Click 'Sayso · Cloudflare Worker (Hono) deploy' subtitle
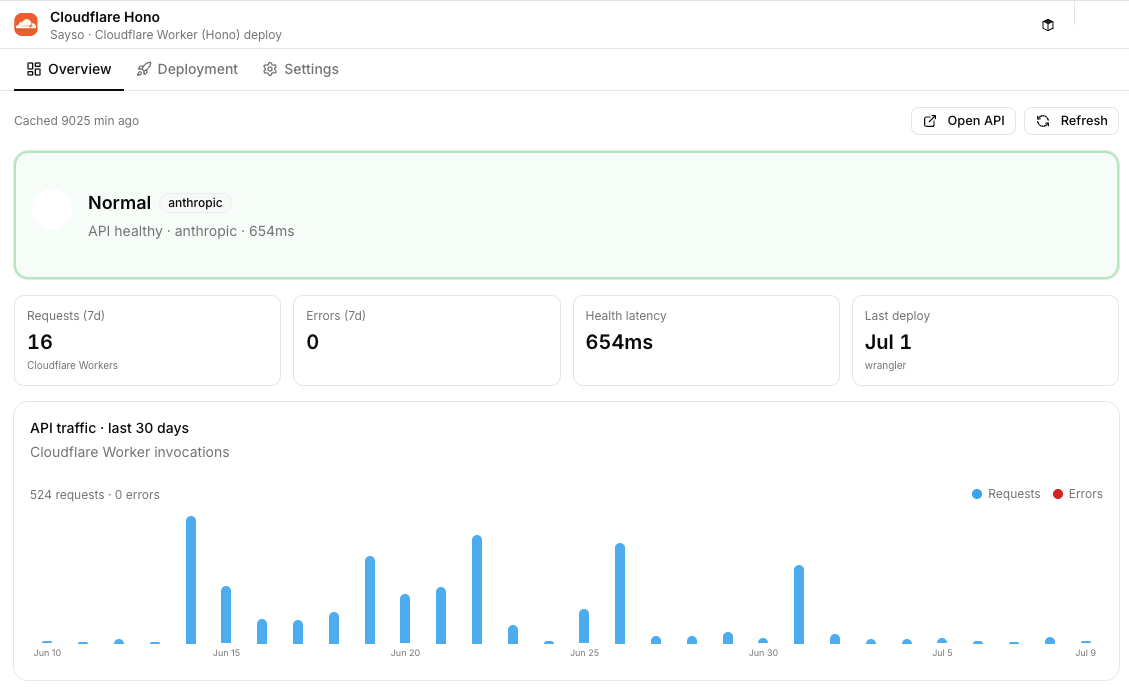 coord(166,35)
